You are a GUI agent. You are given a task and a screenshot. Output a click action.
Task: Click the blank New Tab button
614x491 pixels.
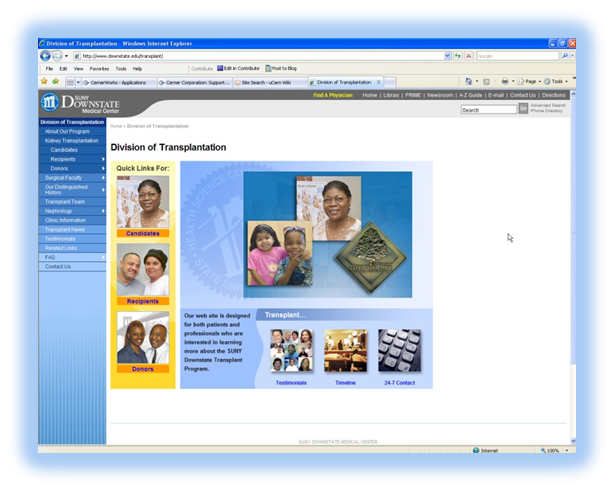[390, 83]
